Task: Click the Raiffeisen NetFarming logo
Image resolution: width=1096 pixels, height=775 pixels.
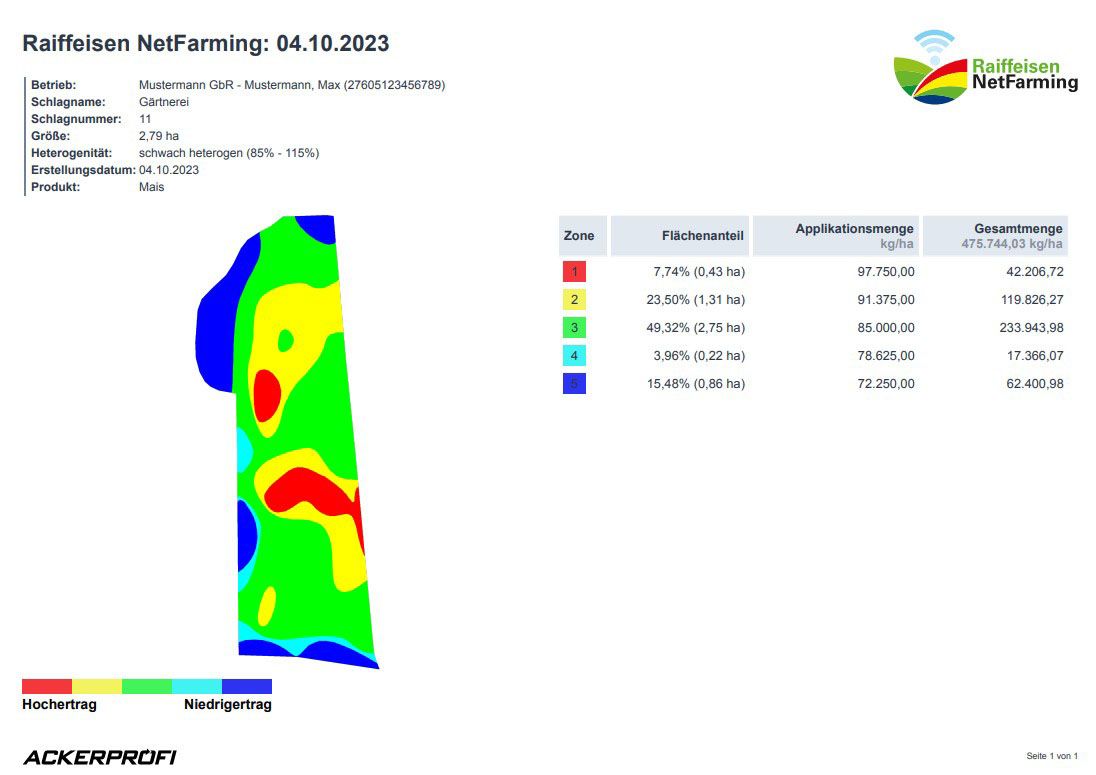Action: pyautogui.click(x=986, y=67)
